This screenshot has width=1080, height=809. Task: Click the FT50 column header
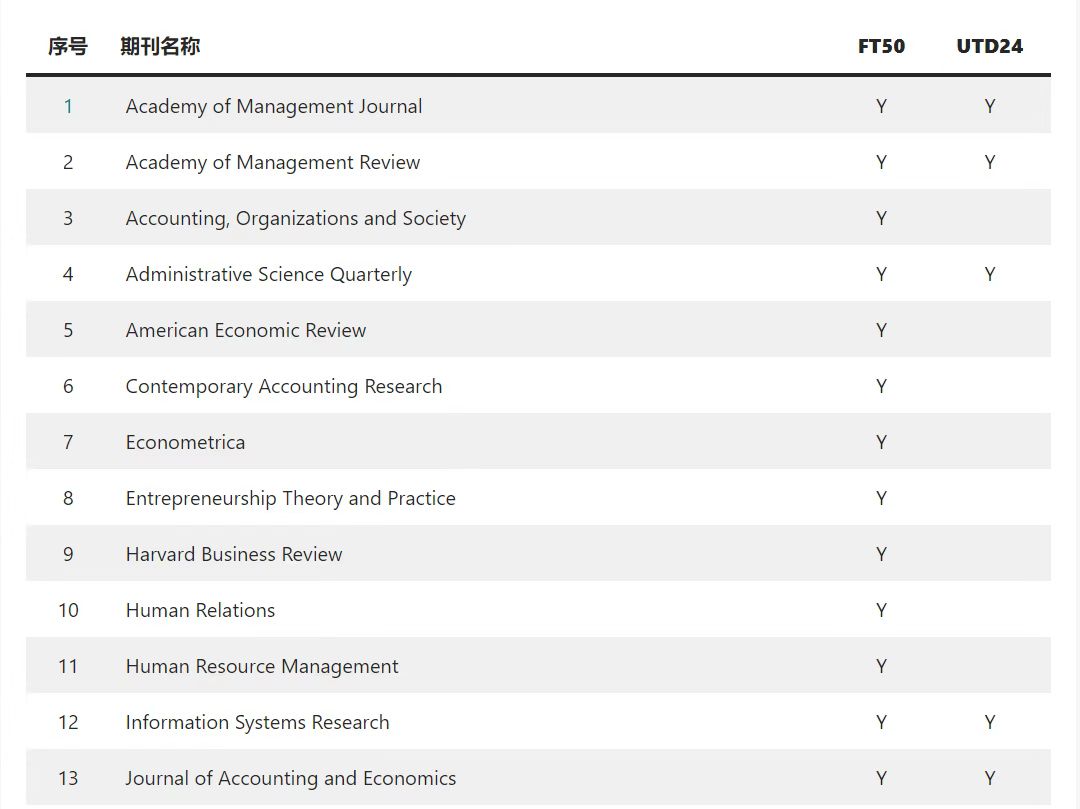(x=881, y=46)
